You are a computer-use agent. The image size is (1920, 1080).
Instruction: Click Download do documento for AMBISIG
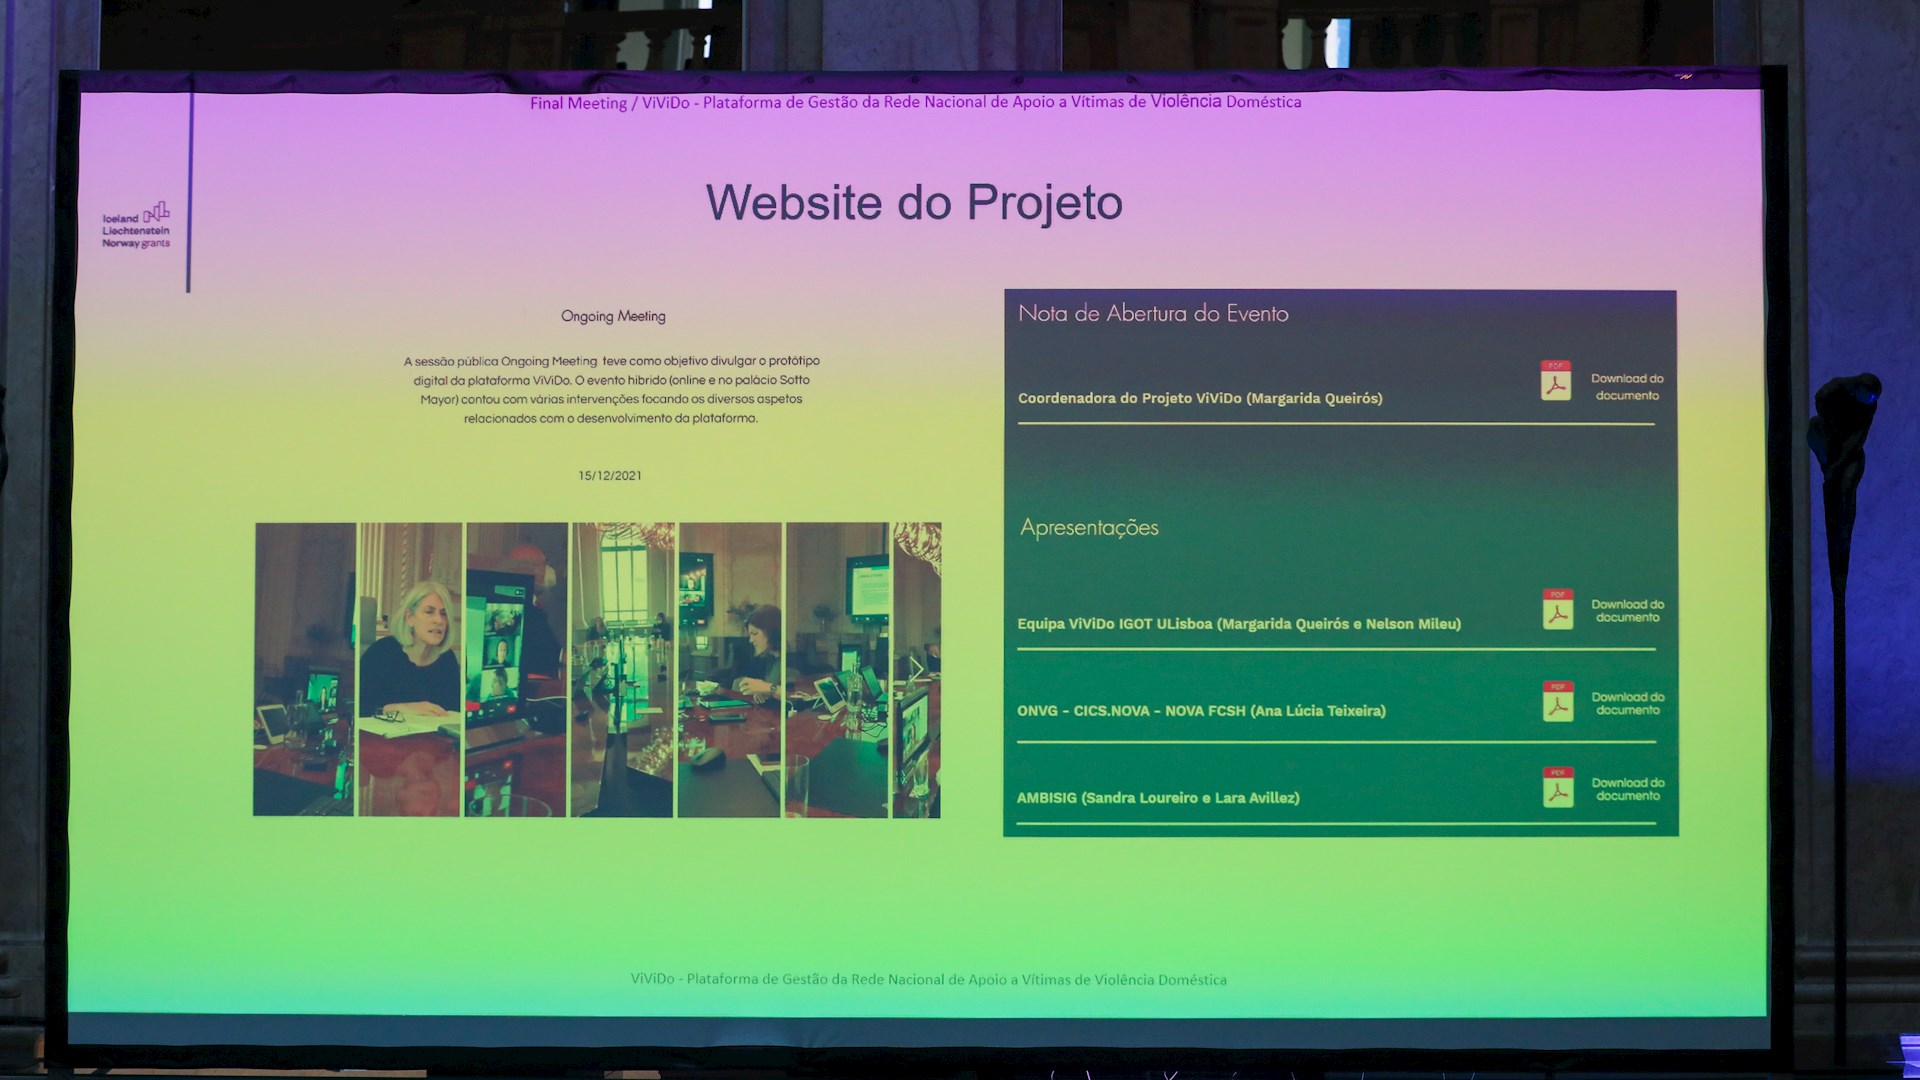click(1627, 790)
